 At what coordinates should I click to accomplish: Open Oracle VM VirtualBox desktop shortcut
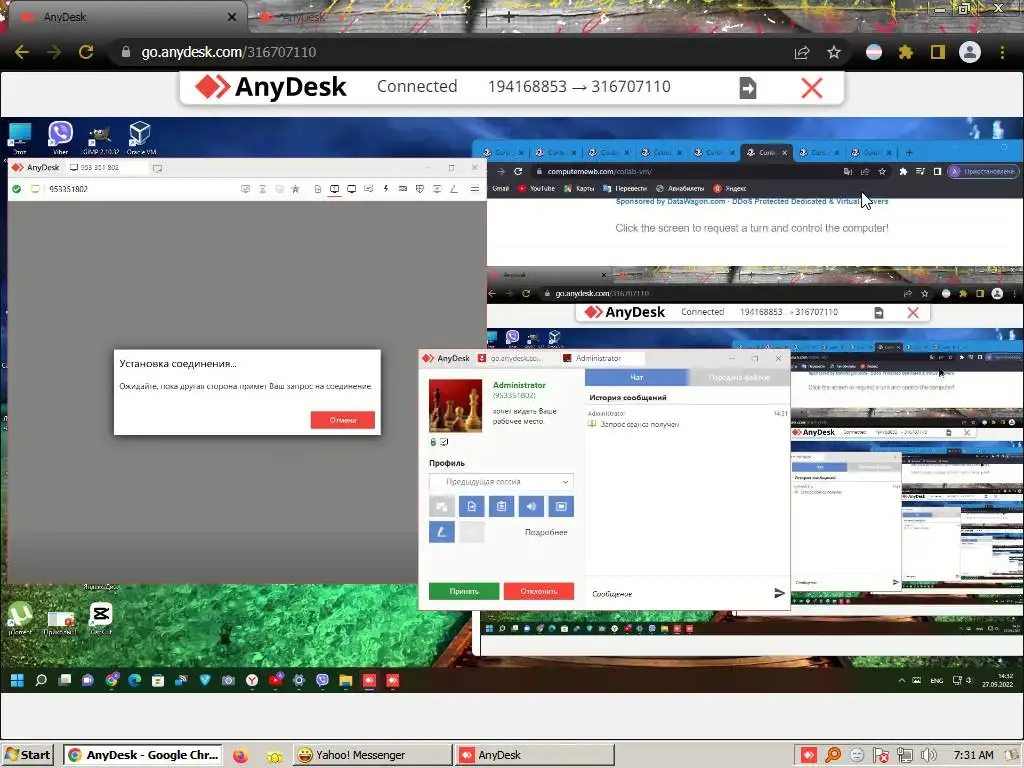(x=140, y=137)
